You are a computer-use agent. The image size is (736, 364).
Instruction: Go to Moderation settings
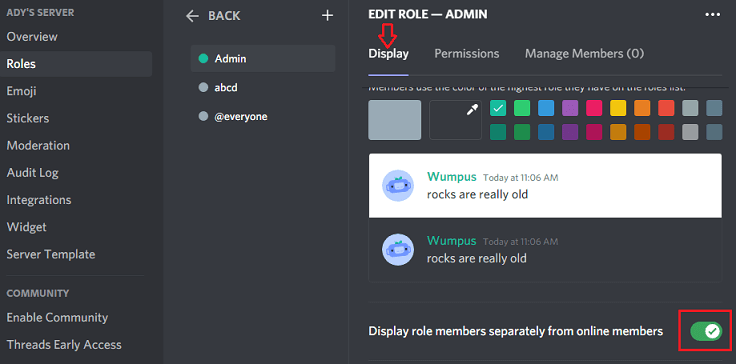click(38, 146)
